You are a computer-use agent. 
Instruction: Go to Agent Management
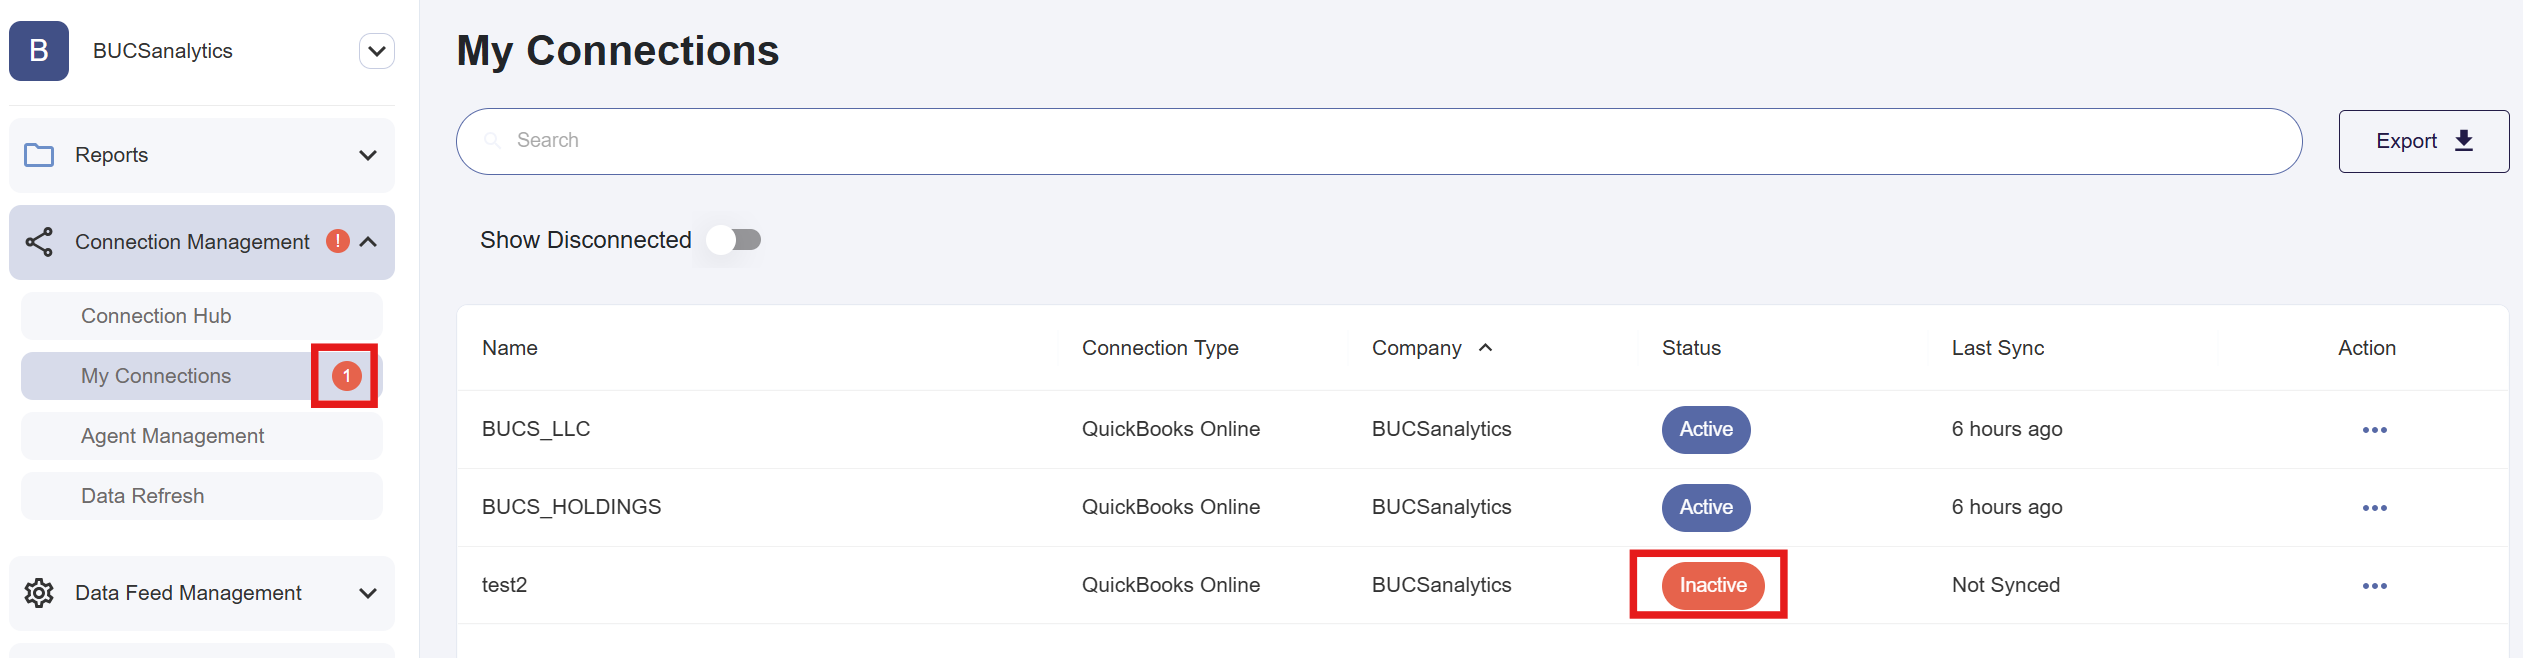(172, 436)
